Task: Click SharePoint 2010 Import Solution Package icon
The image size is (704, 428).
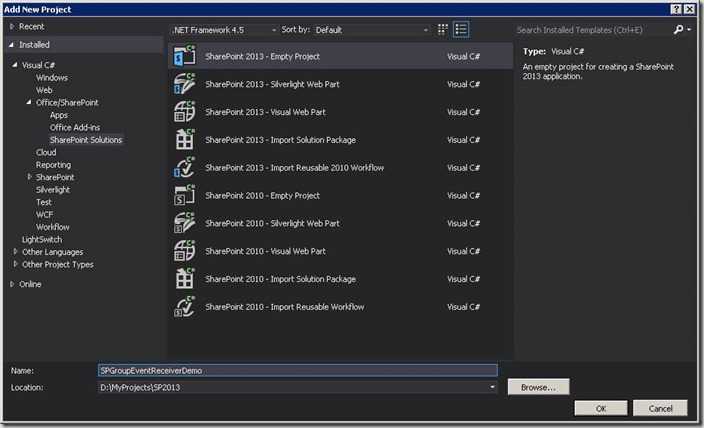Action: (x=185, y=279)
